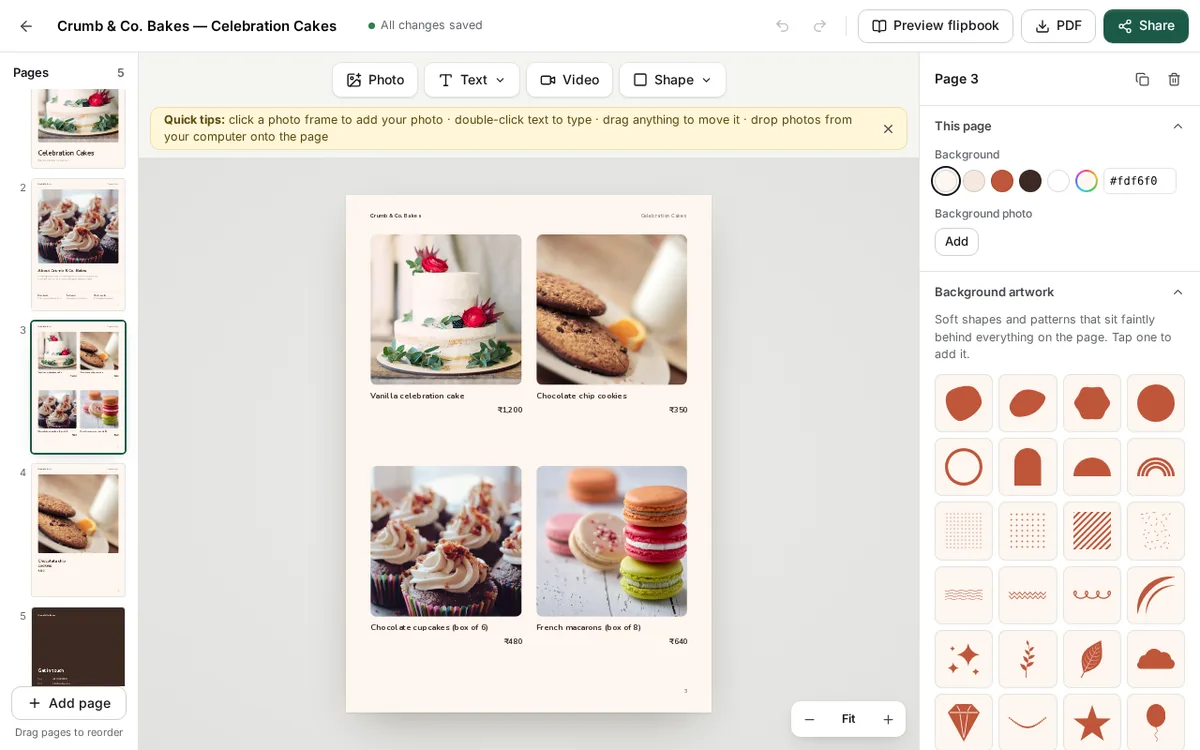Open the Shape dropdown in the toolbar
Image resolution: width=1200 pixels, height=750 pixels.
(672, 80)
